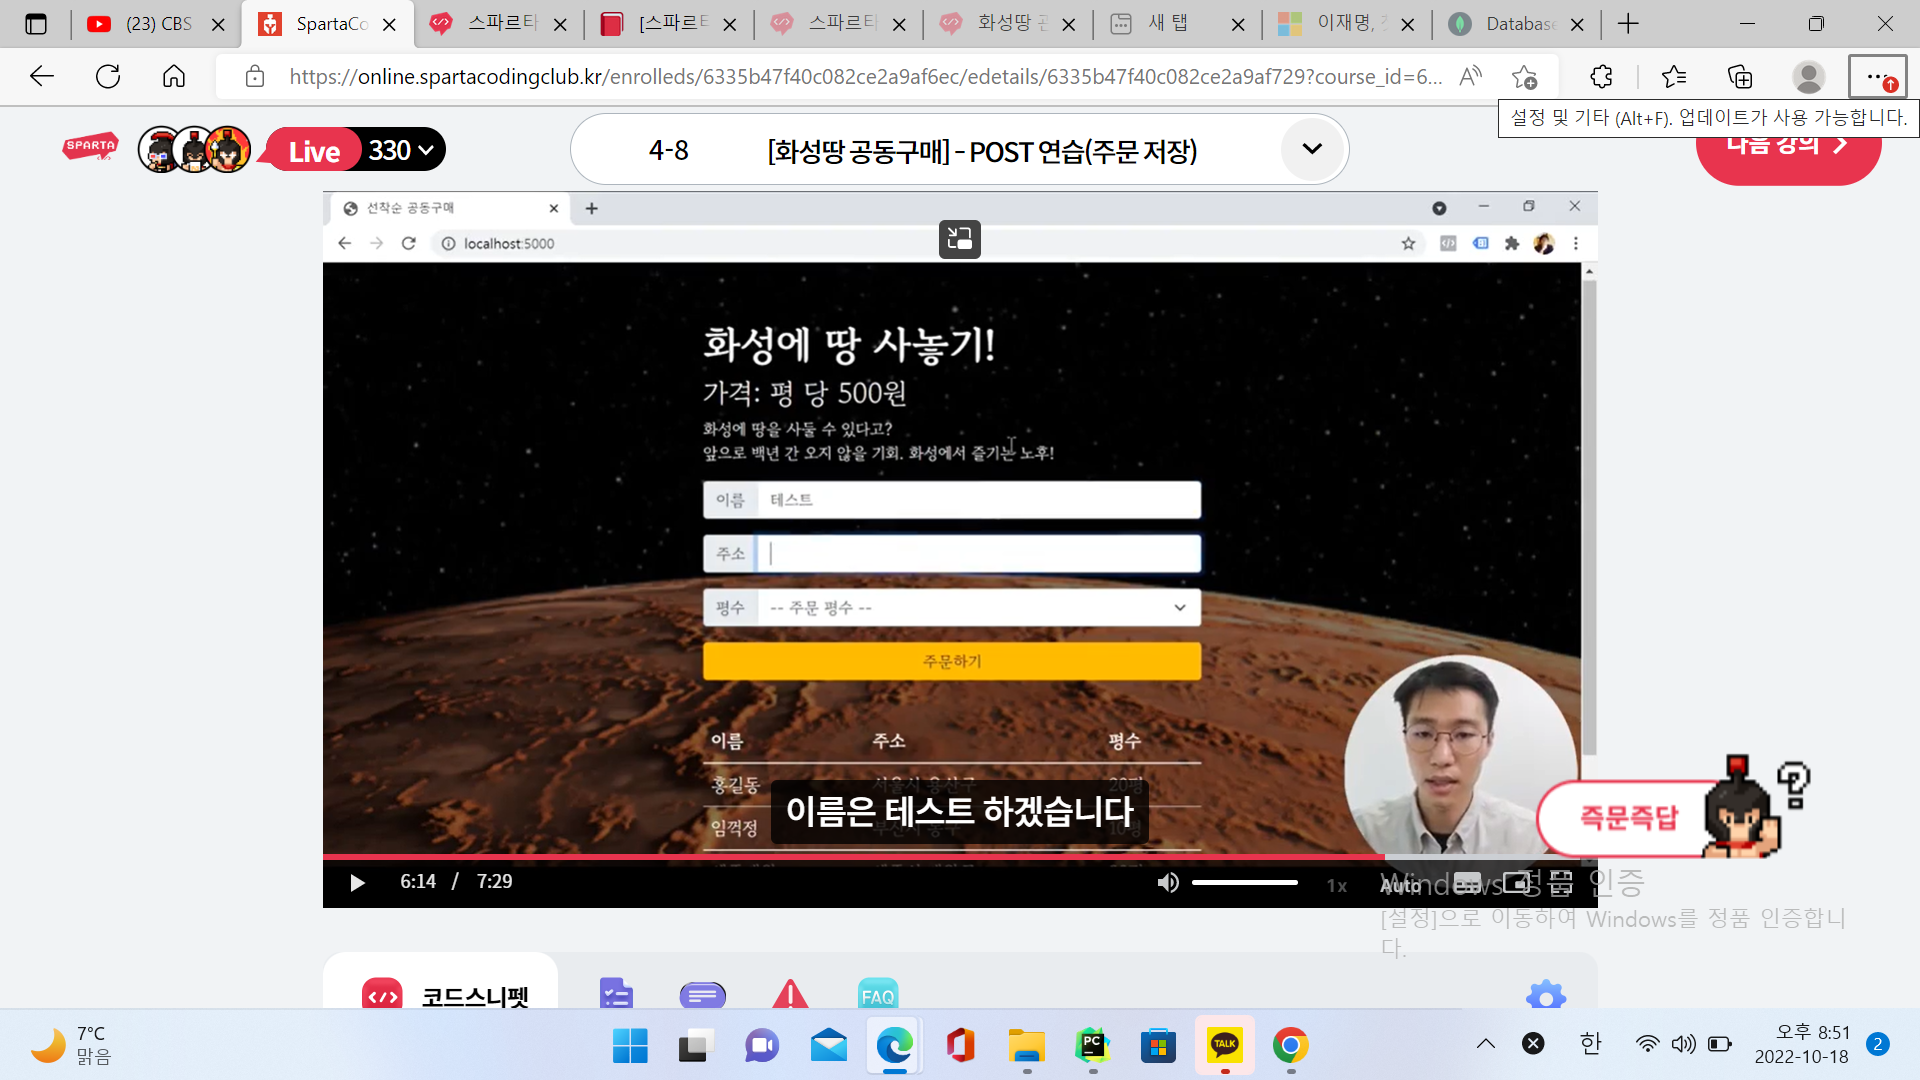The height and width of the screenshot is (1080, 1920).
Task: Play the lecture video
Action: [357, 882]
